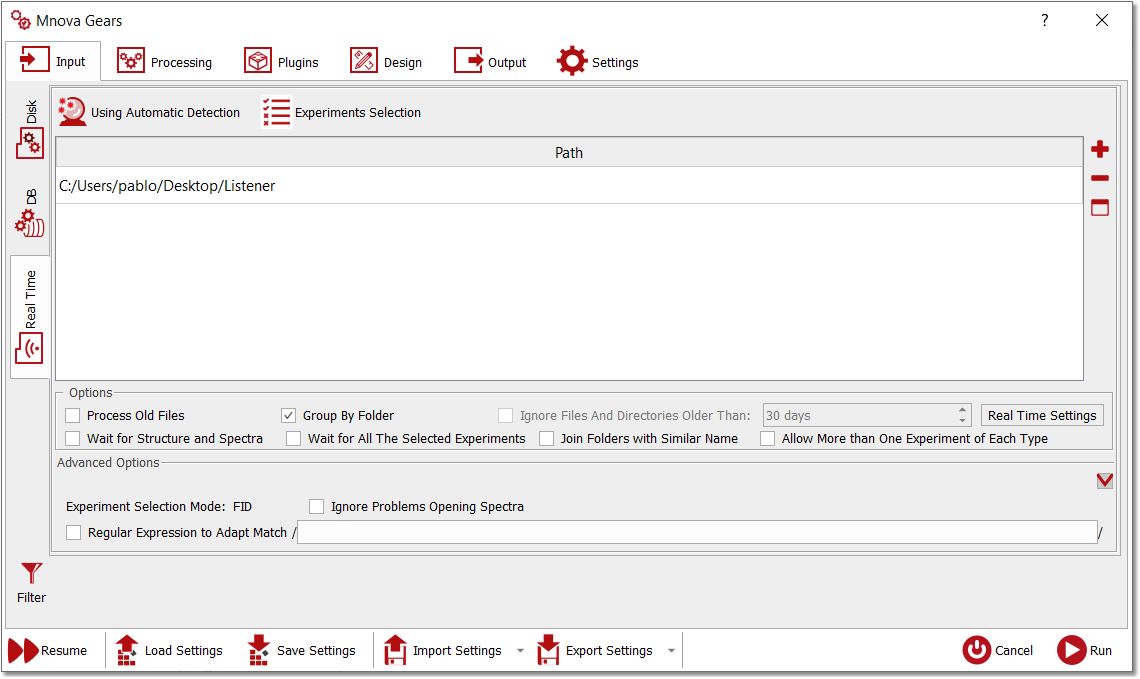The height and width of the screenshot is (679, 1140).
Task: Collapse Advanced Options with the red chevron
Action: click(1104, 481)
